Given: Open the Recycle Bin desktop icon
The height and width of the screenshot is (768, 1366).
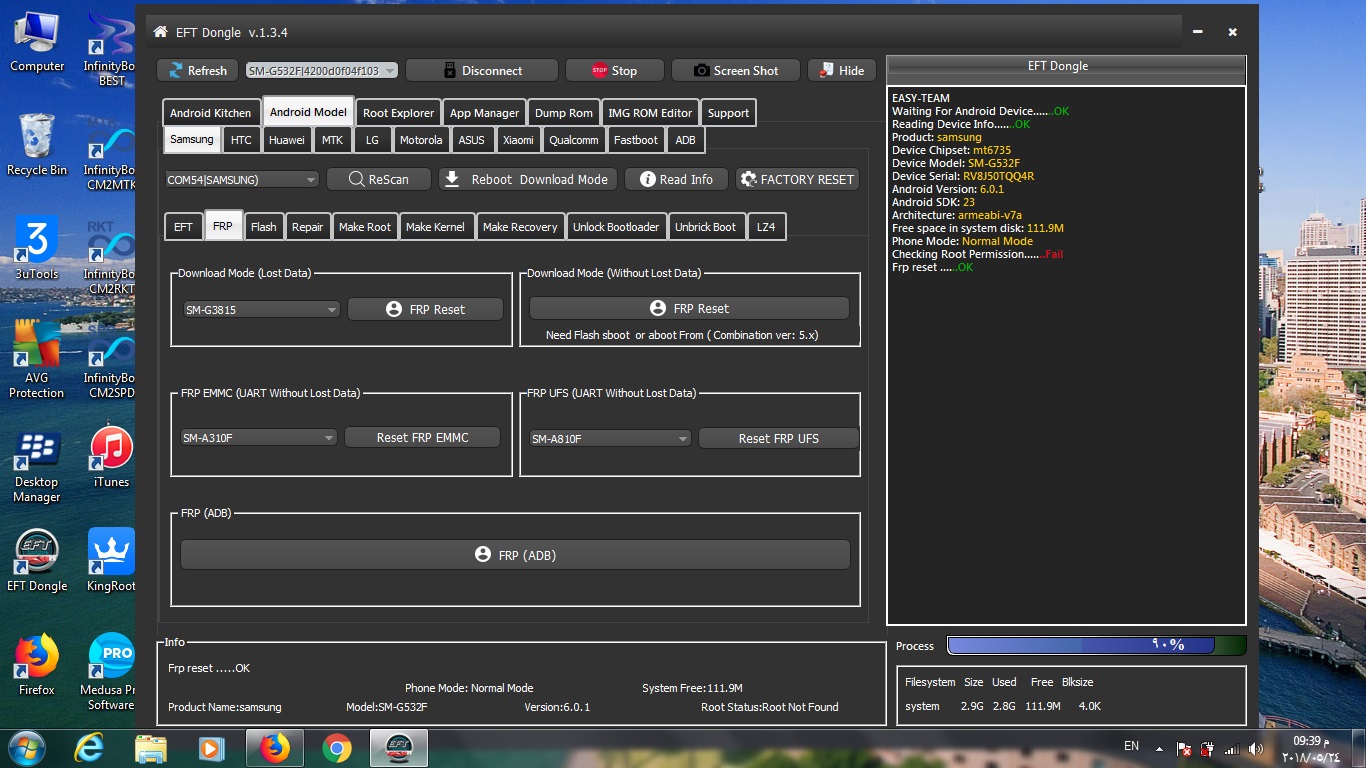Looking at the screenshot, I should tap(37, 145).
